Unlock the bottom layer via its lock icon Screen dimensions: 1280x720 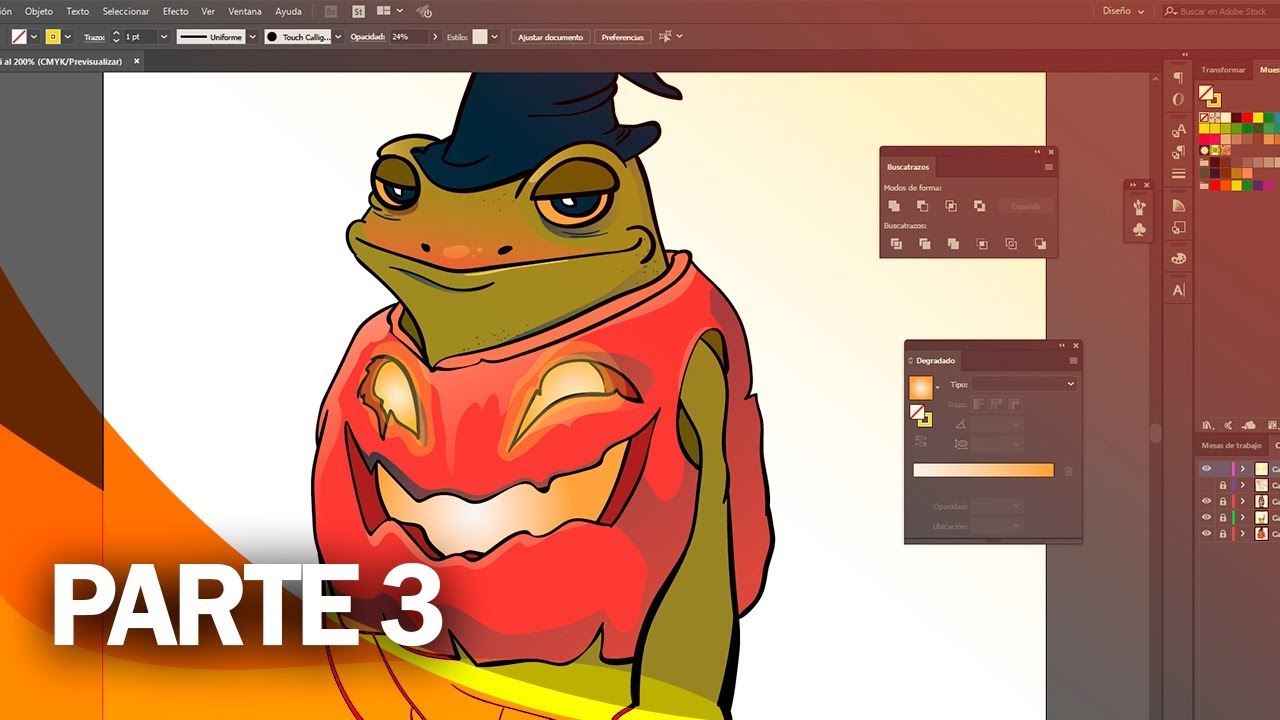[1222, 533]
